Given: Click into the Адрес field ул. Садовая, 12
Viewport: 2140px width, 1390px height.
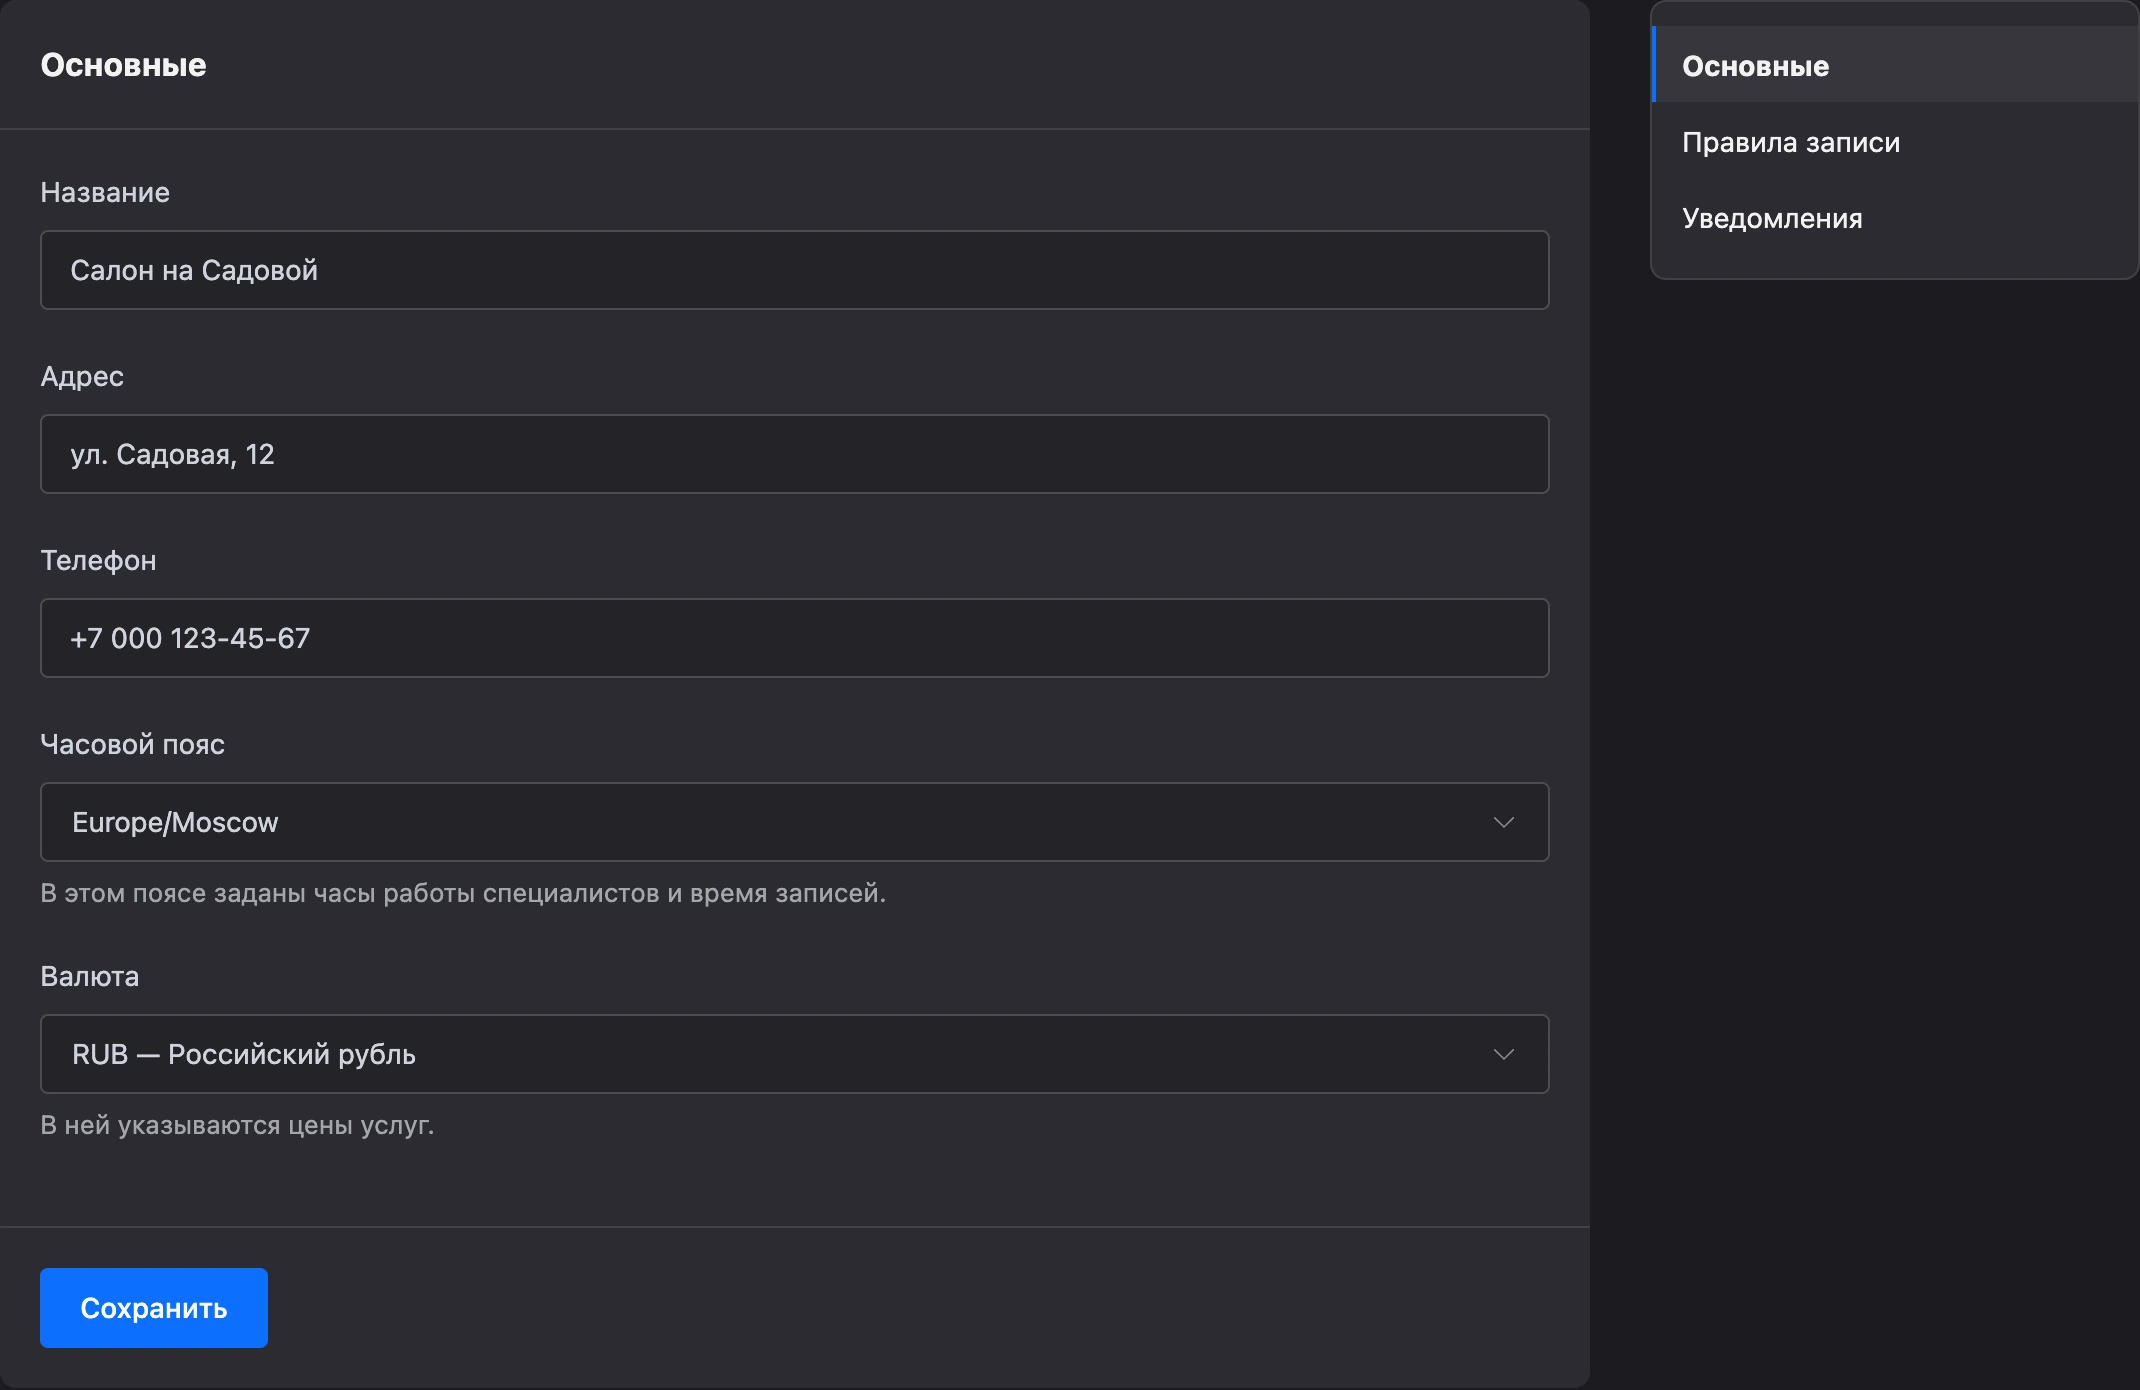Looking at the screenshot, I should click(794, 454).
